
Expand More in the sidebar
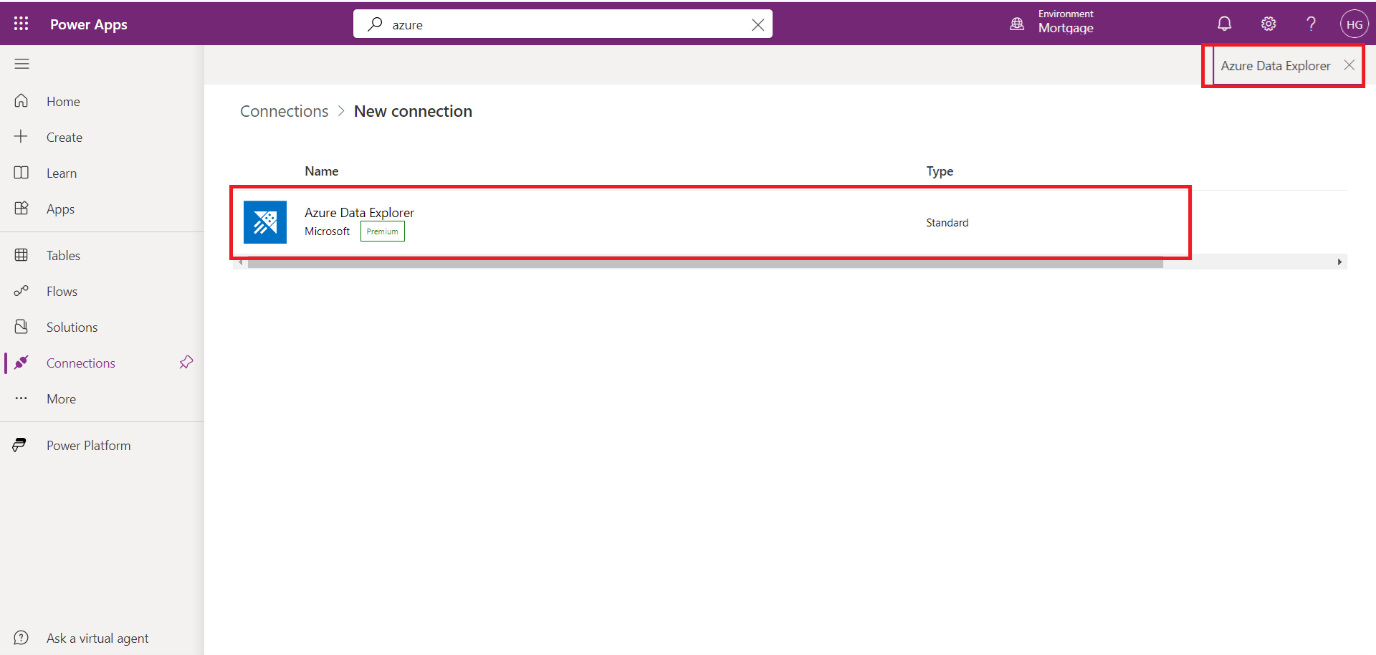tap(61, 399)
